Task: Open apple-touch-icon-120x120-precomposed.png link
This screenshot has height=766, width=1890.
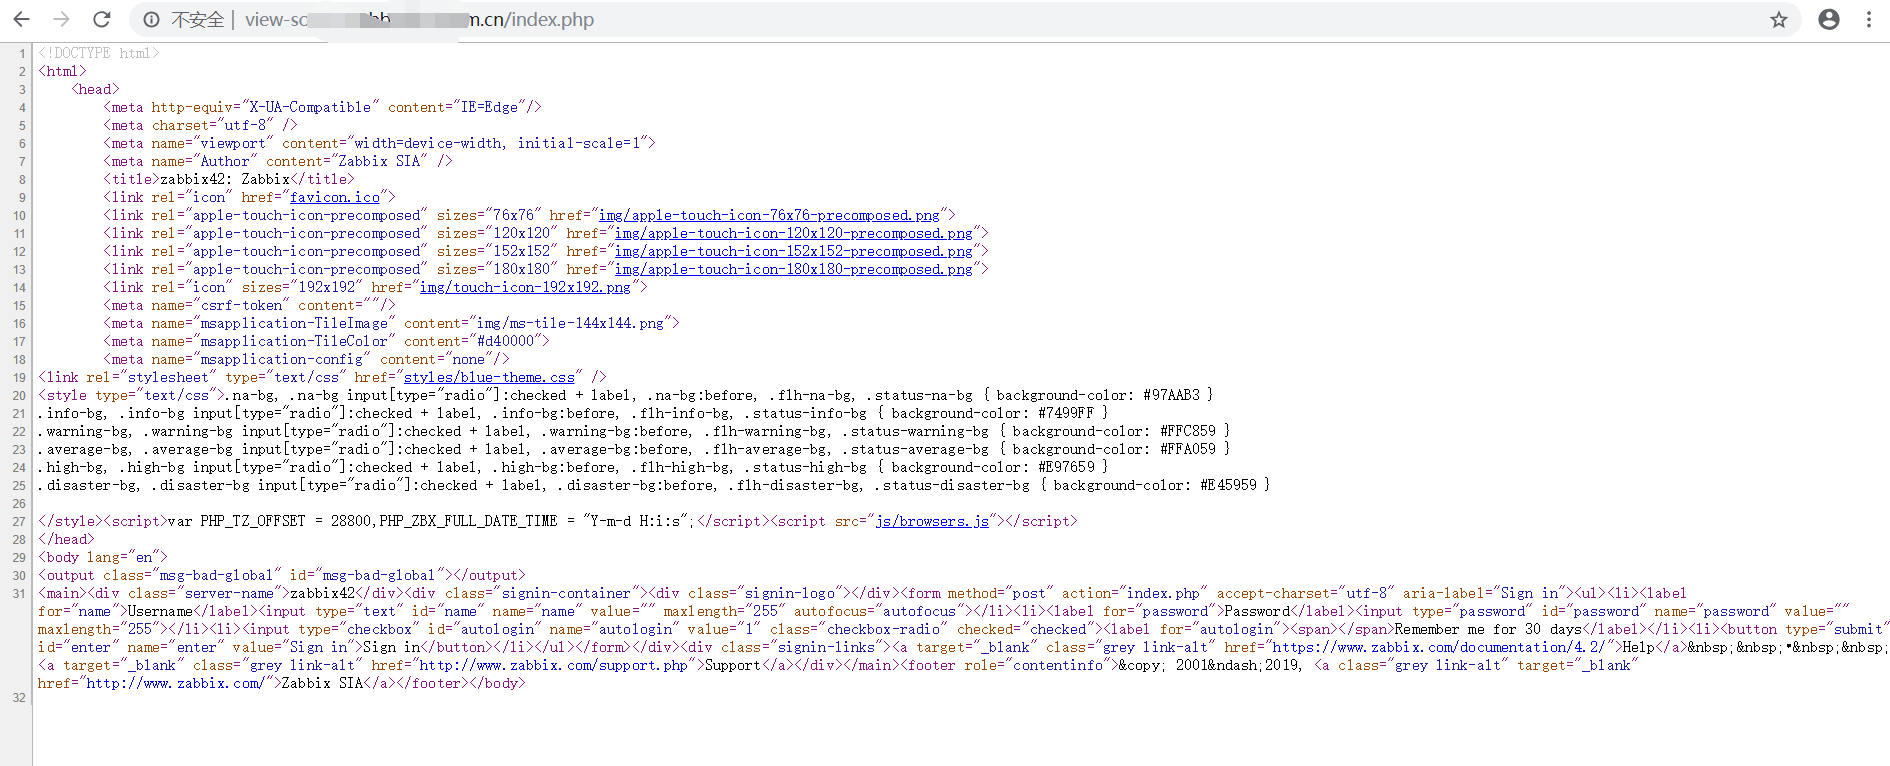Action: 793,234
